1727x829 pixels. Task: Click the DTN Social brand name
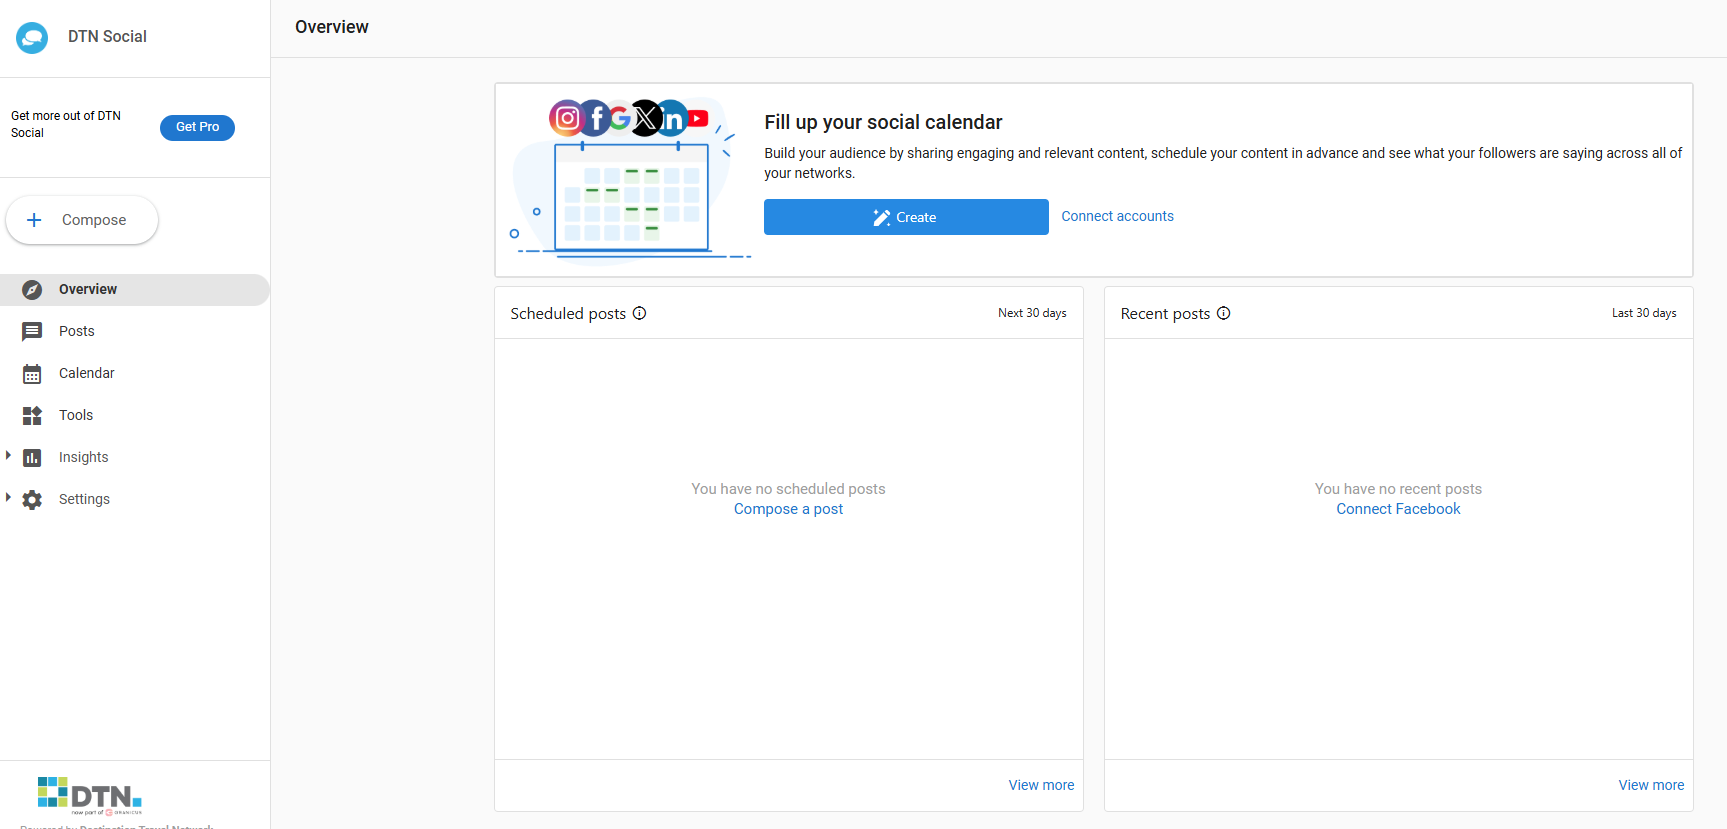tap(107, 37)
